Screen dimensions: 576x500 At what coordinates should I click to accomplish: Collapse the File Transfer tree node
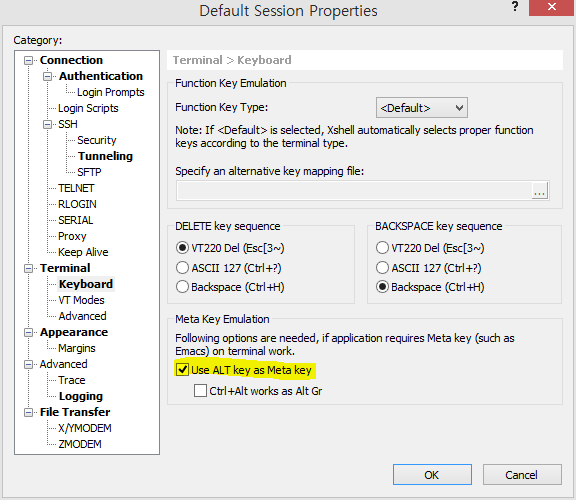click(x=28, y=413)
